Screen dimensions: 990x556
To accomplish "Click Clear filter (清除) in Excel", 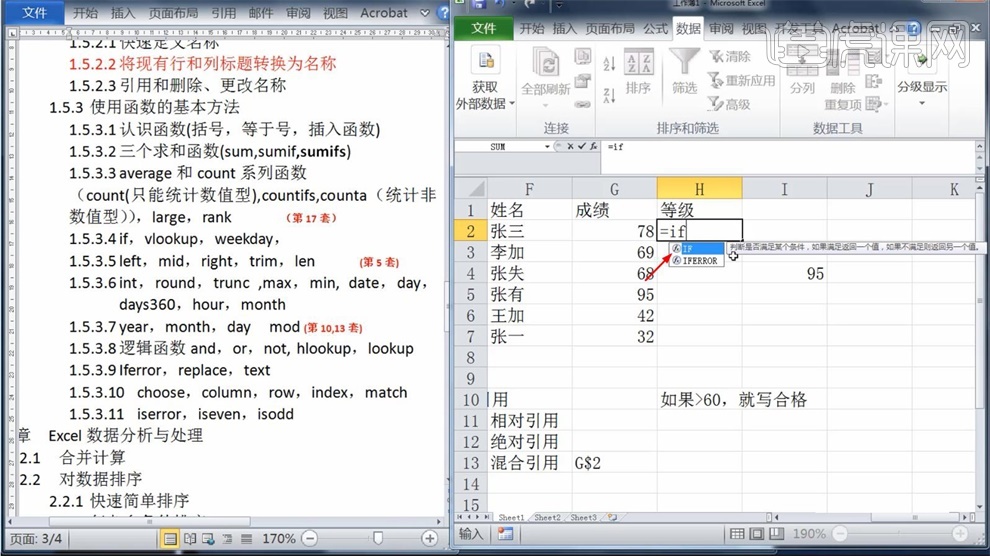I will (730, 56).
